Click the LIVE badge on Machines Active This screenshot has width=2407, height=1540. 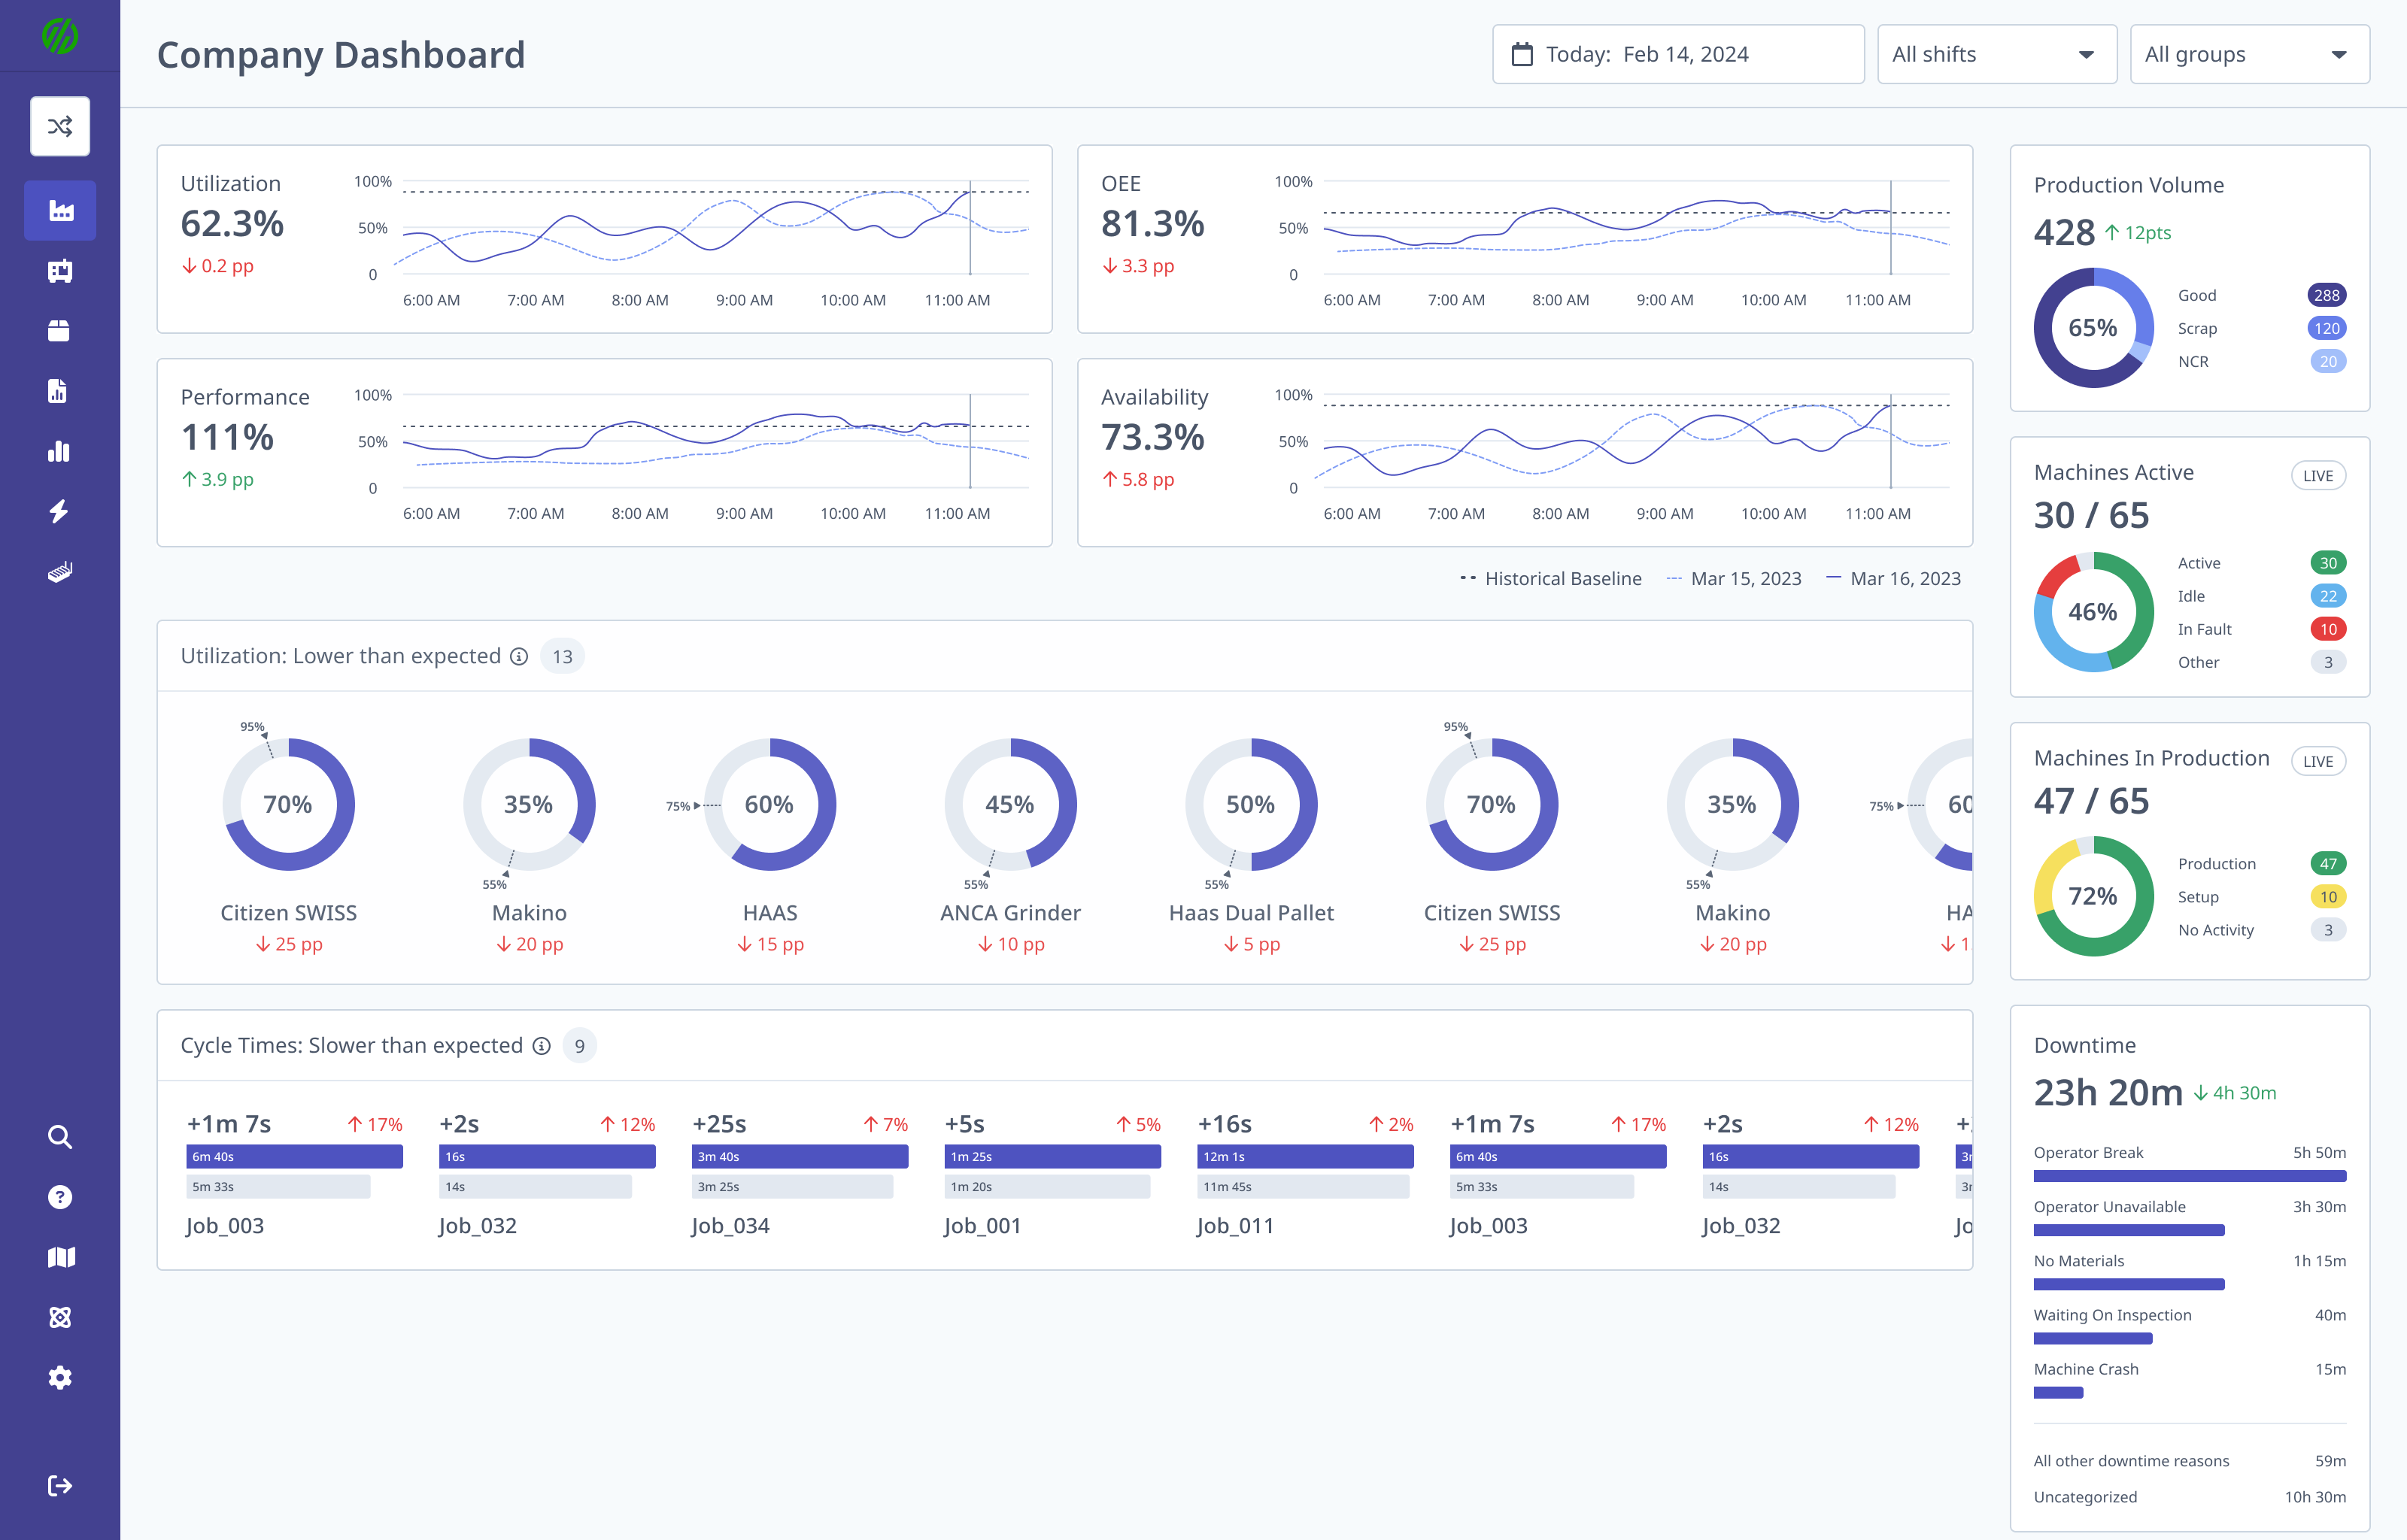[x=2318, y=475]
